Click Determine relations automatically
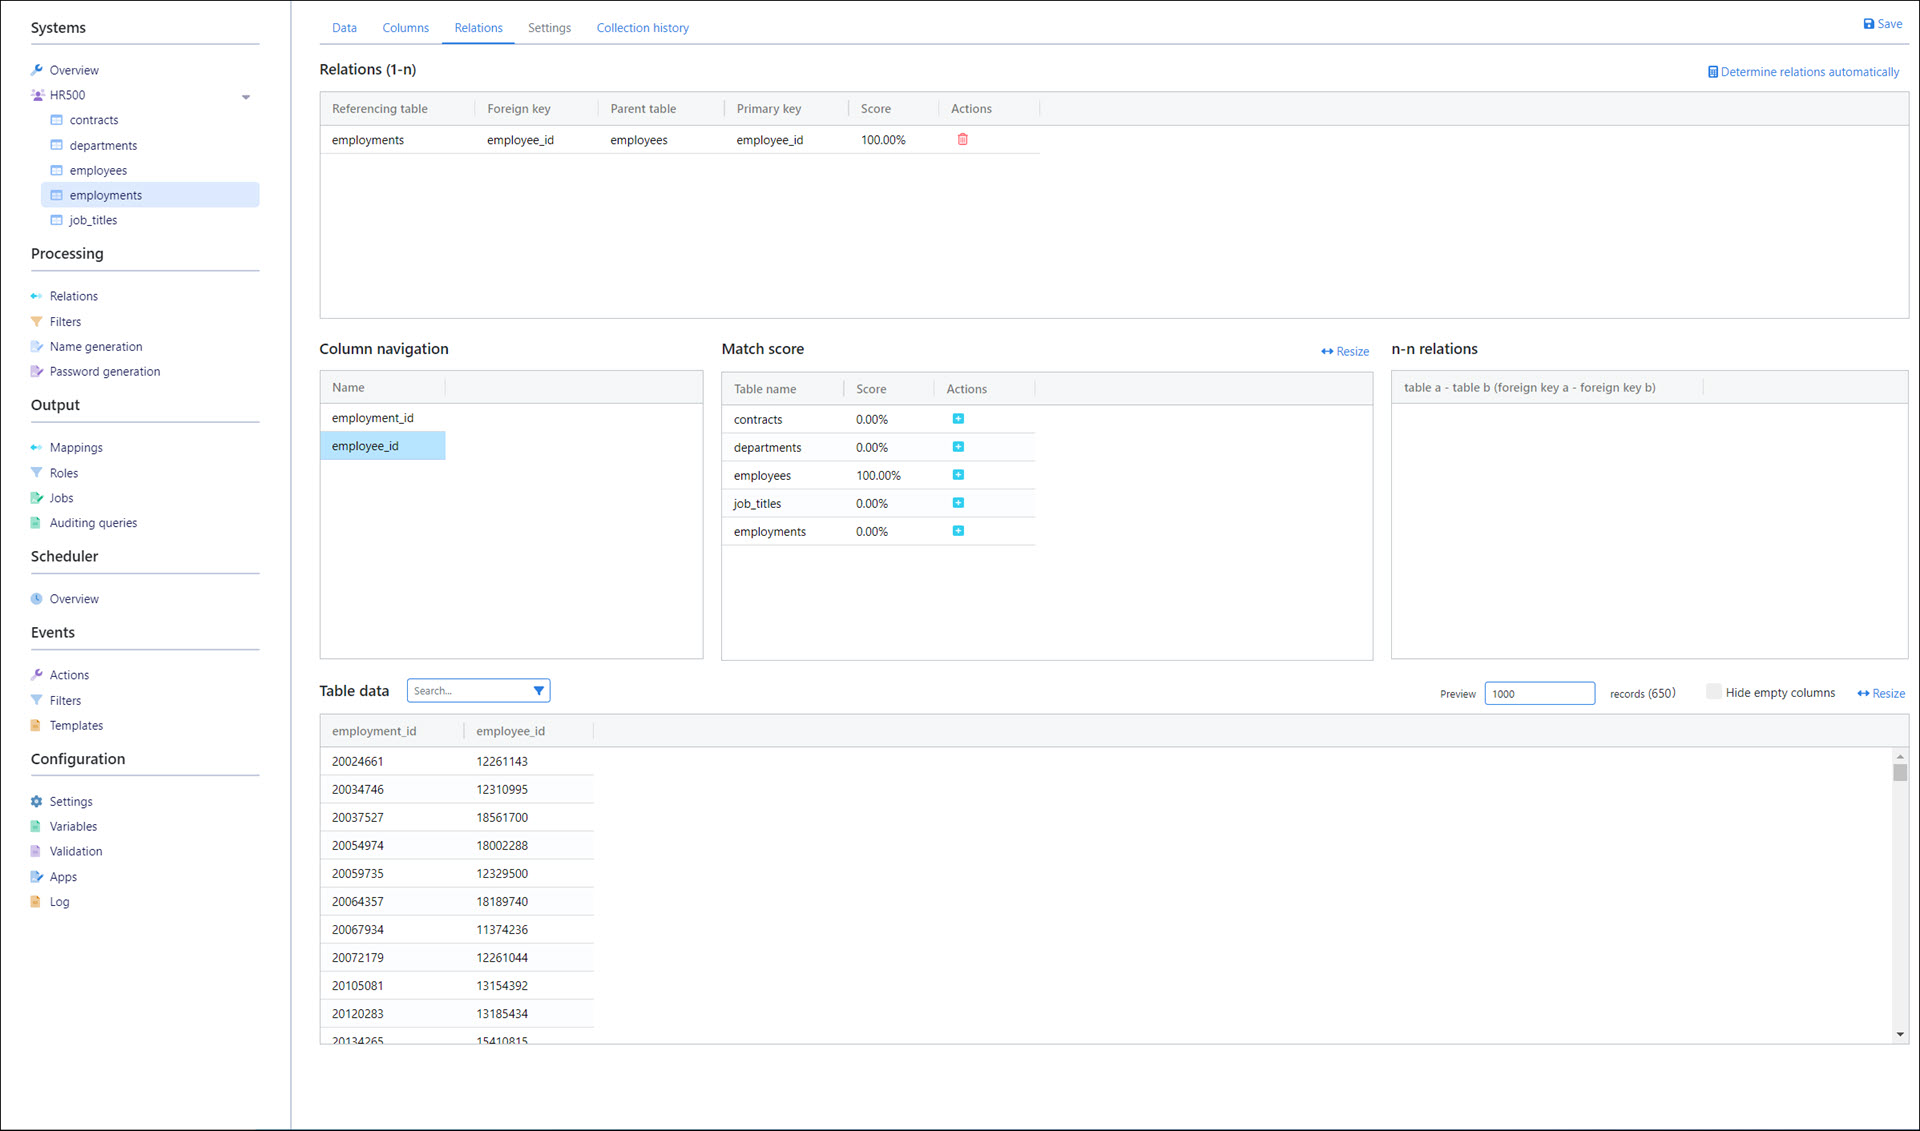The image size is (1920, 1131). [x=1802, y=72]
